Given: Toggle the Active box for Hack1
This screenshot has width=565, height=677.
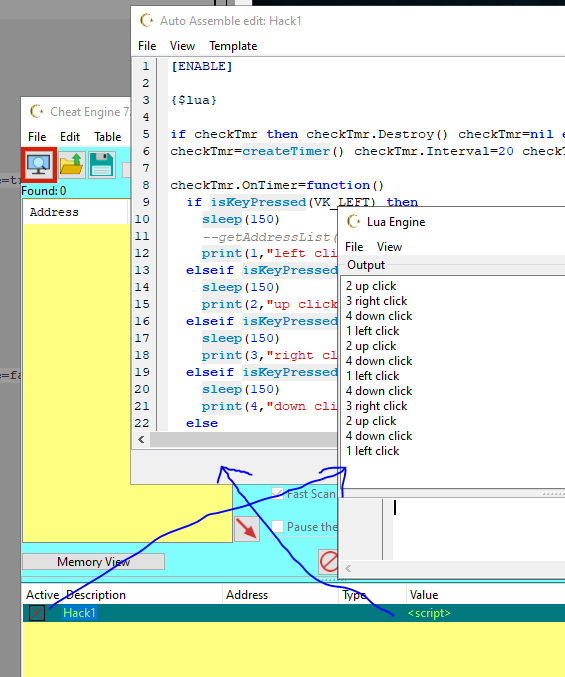Looking at the screenshot, I should coord(37,613).
